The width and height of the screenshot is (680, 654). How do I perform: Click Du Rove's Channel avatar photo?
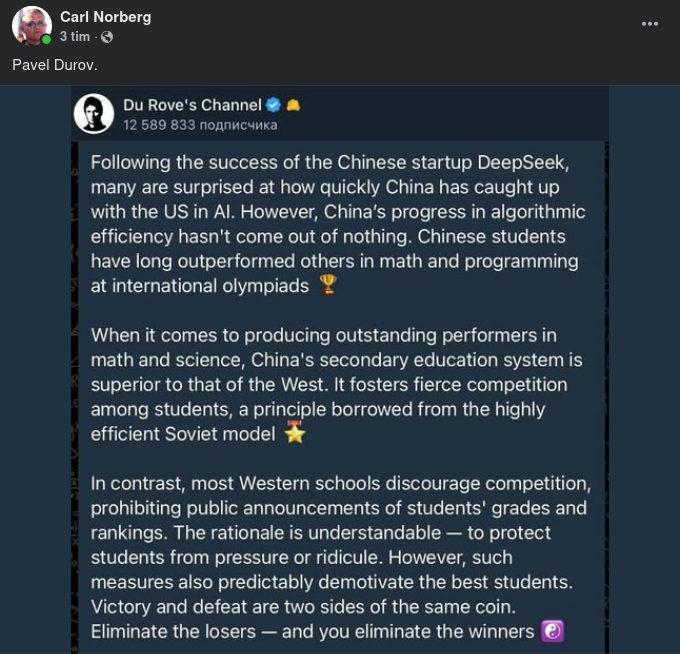93,114
